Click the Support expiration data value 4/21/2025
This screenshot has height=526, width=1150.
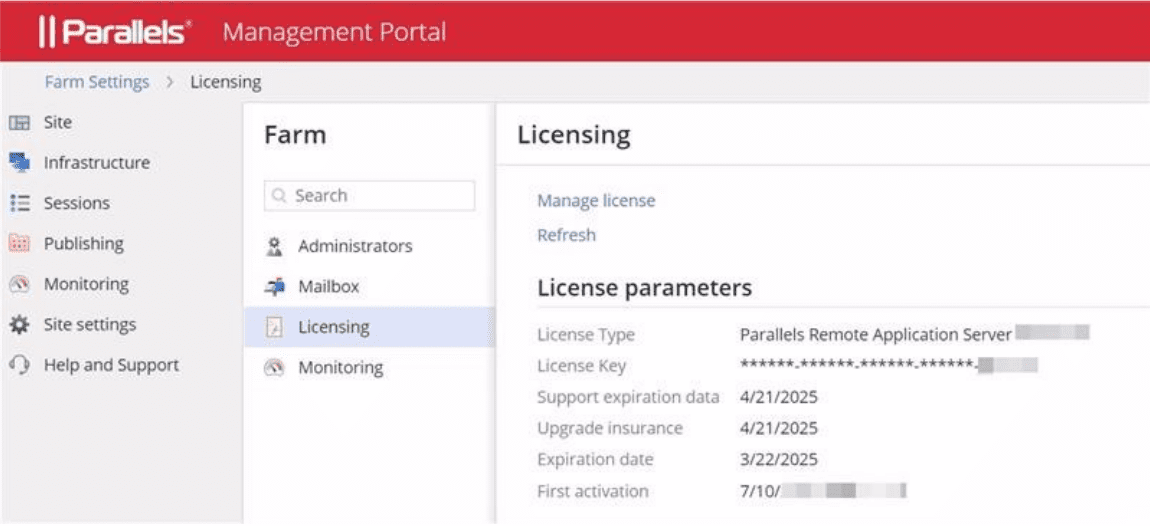click(778, 398)
